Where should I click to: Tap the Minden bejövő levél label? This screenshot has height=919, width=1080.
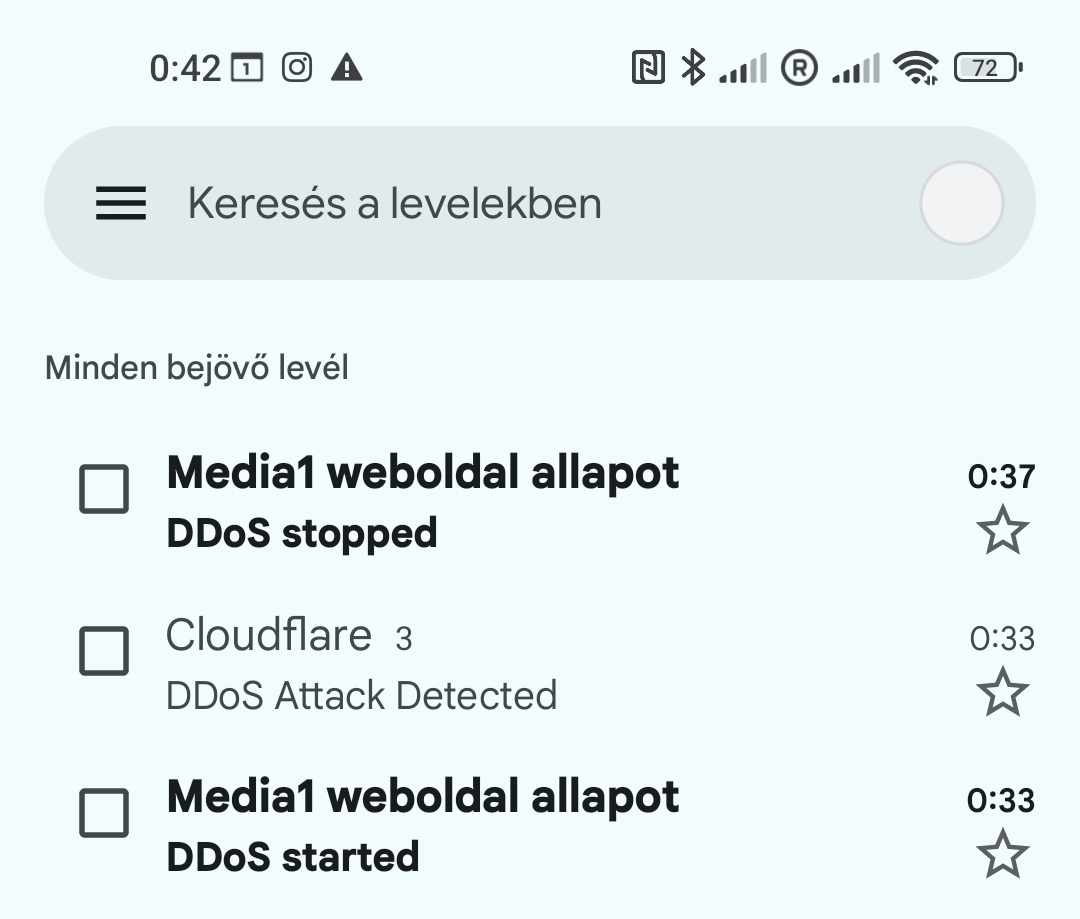tap(197, 368)
